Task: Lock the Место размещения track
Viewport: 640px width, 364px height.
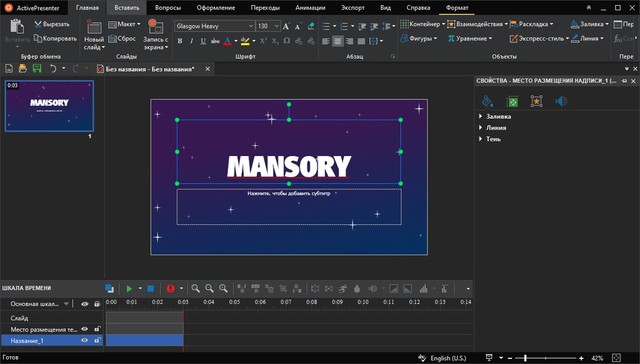Action: click(97, 329)
